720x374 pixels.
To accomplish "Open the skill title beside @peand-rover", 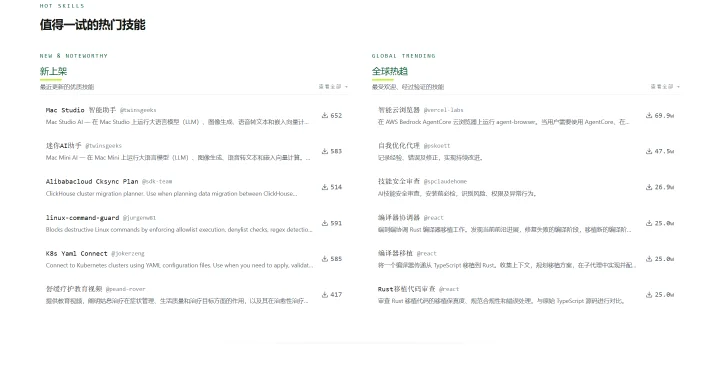I will click(74, 289).
